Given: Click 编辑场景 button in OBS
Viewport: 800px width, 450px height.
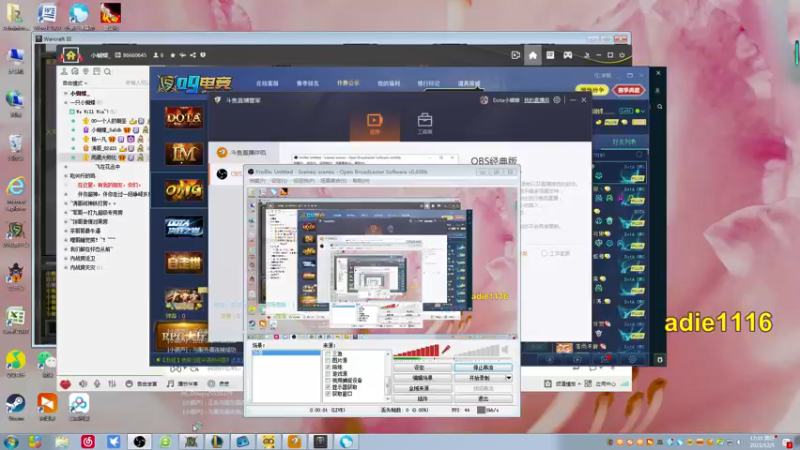Looking at the screenshot, I should pos(422,378).
